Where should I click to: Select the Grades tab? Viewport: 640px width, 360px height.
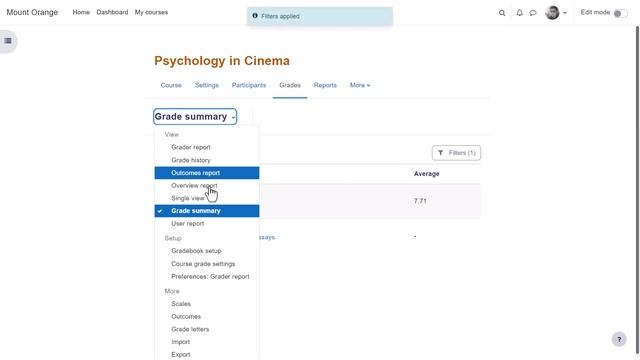tap(290, 85)
